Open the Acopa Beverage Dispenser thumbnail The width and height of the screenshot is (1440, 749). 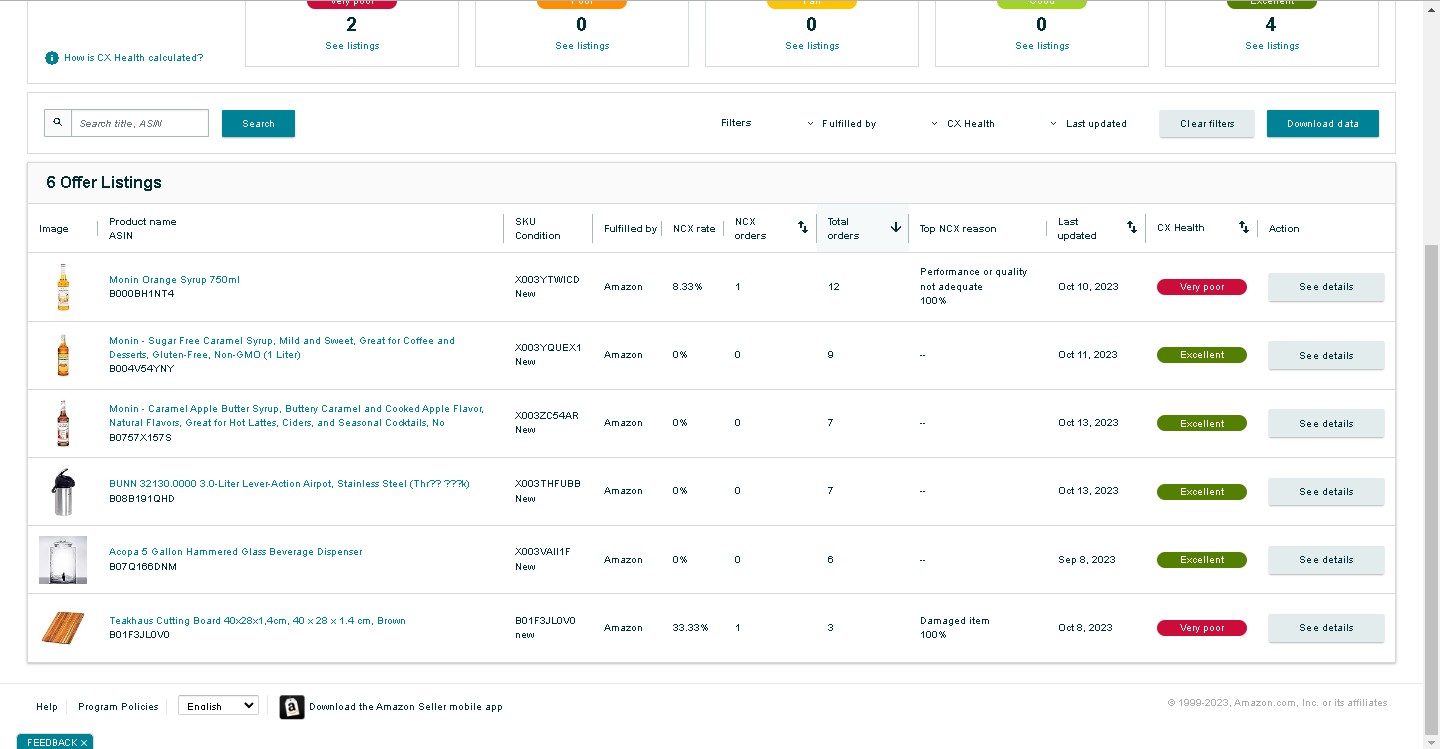click(x=63, y=560)
